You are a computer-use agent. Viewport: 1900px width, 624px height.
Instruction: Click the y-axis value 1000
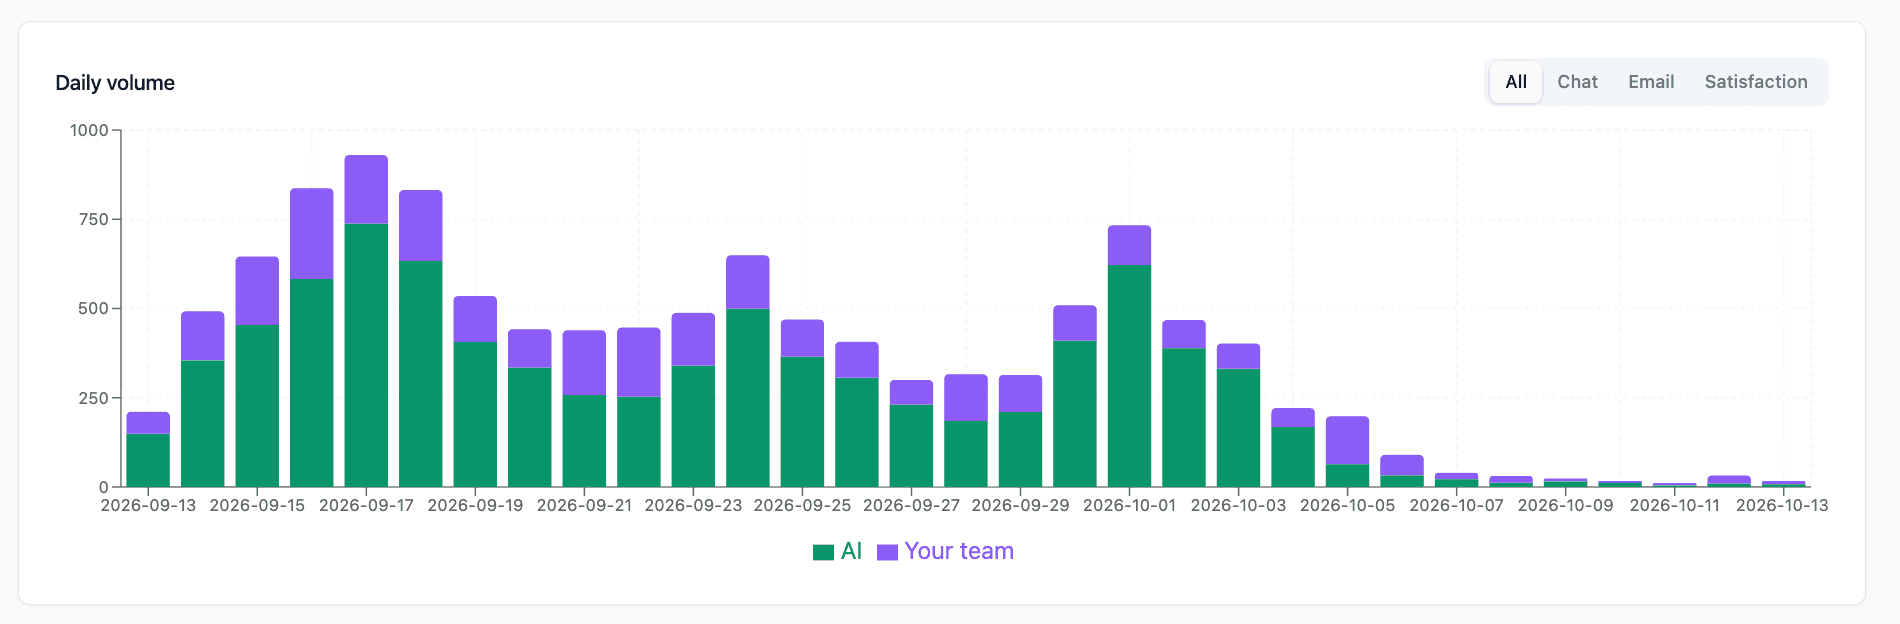tap(89, 130)
